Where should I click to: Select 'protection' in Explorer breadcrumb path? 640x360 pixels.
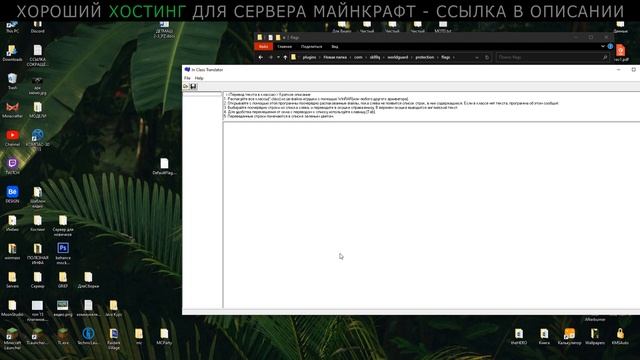pos(424,58)
